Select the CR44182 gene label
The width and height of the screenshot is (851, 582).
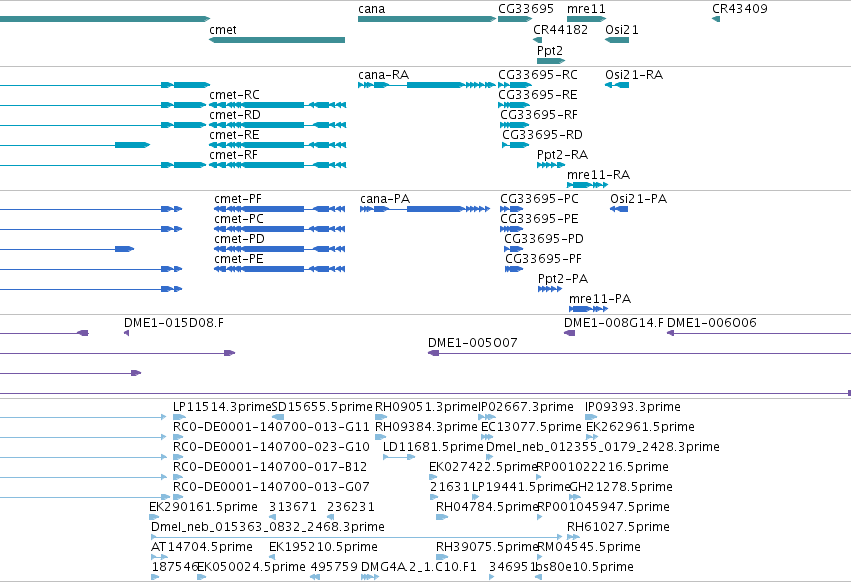(x=561, y=29)
